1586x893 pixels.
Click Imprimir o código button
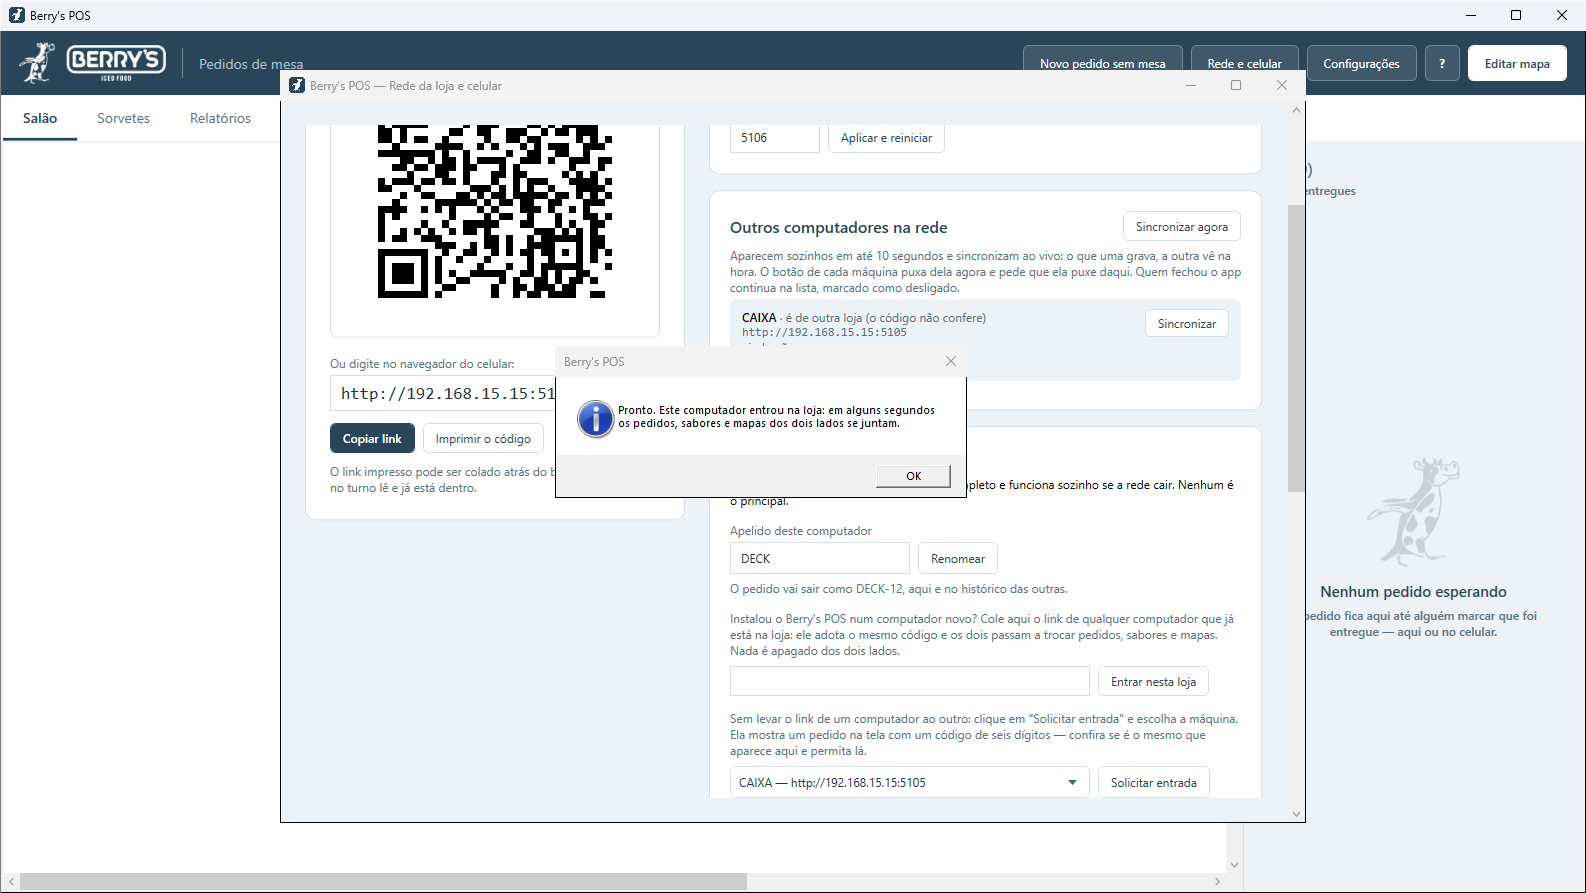coord(483,438)
